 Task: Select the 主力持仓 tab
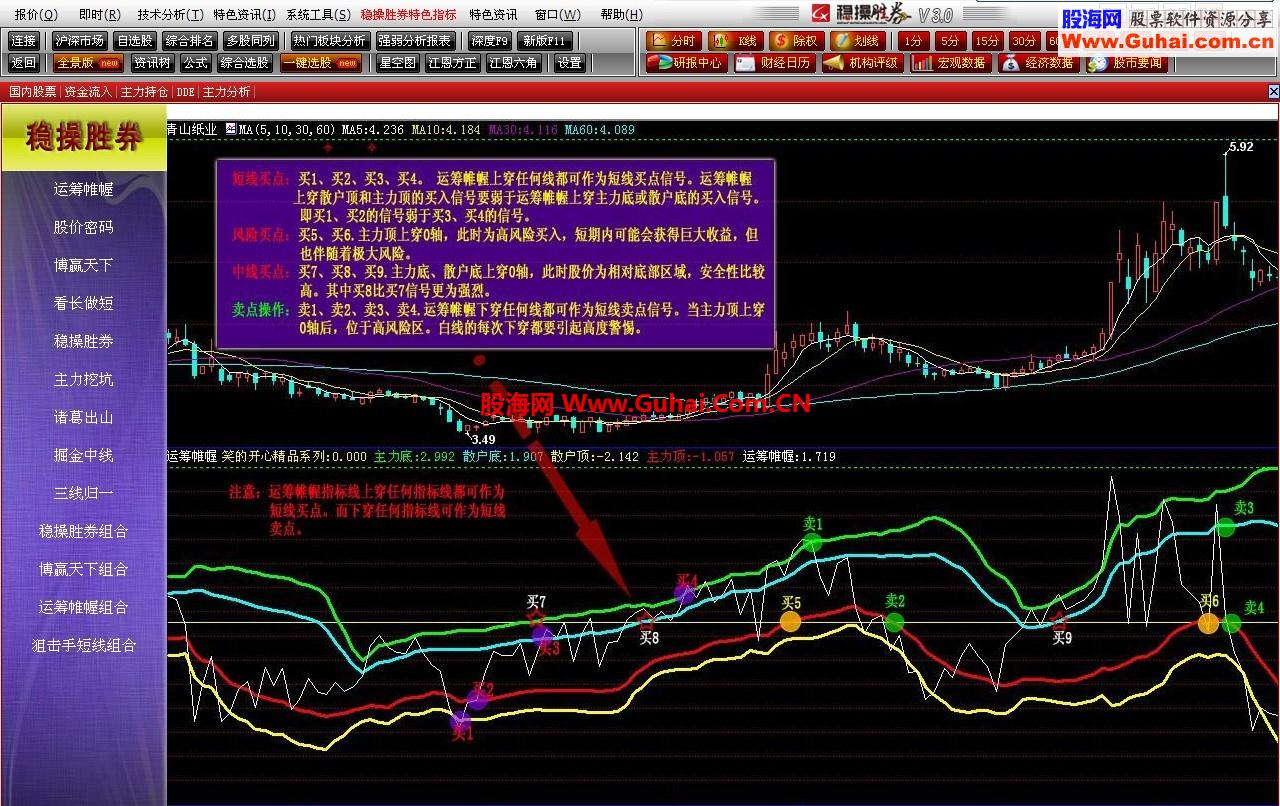pos(145,91)
